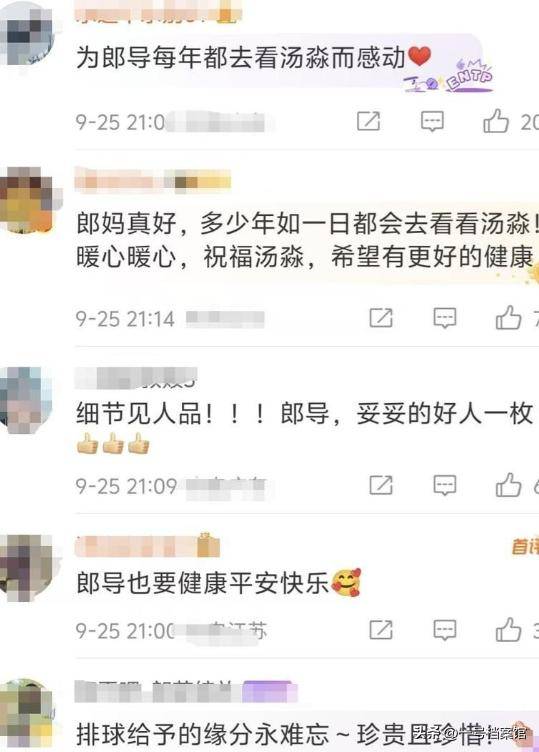Open avatar of the 郎妈真好 commenter
This screenshot has height=752, width=539.
[28, 200]
